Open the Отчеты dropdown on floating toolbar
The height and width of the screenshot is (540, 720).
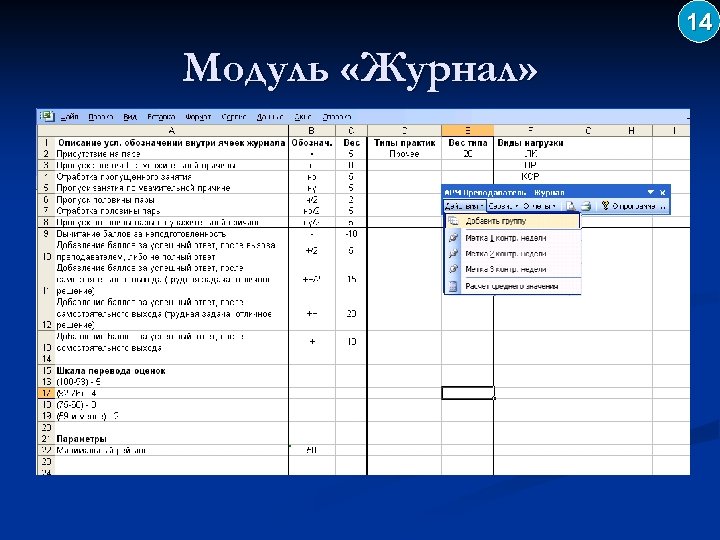(x=540, y=206)
